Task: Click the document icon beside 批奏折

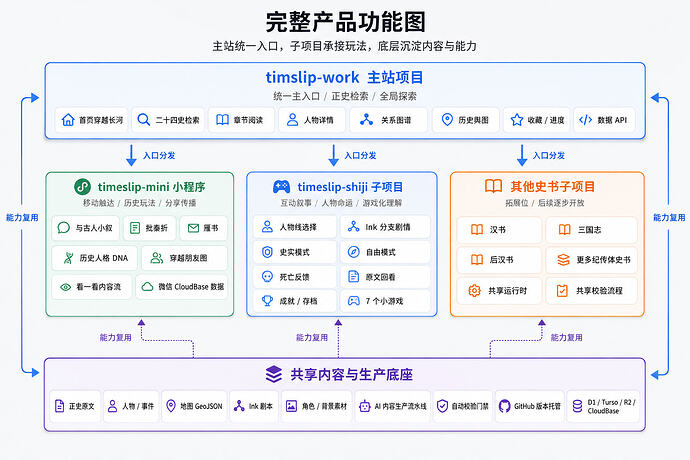Action: pyautogui.click(x=135, y=228)
